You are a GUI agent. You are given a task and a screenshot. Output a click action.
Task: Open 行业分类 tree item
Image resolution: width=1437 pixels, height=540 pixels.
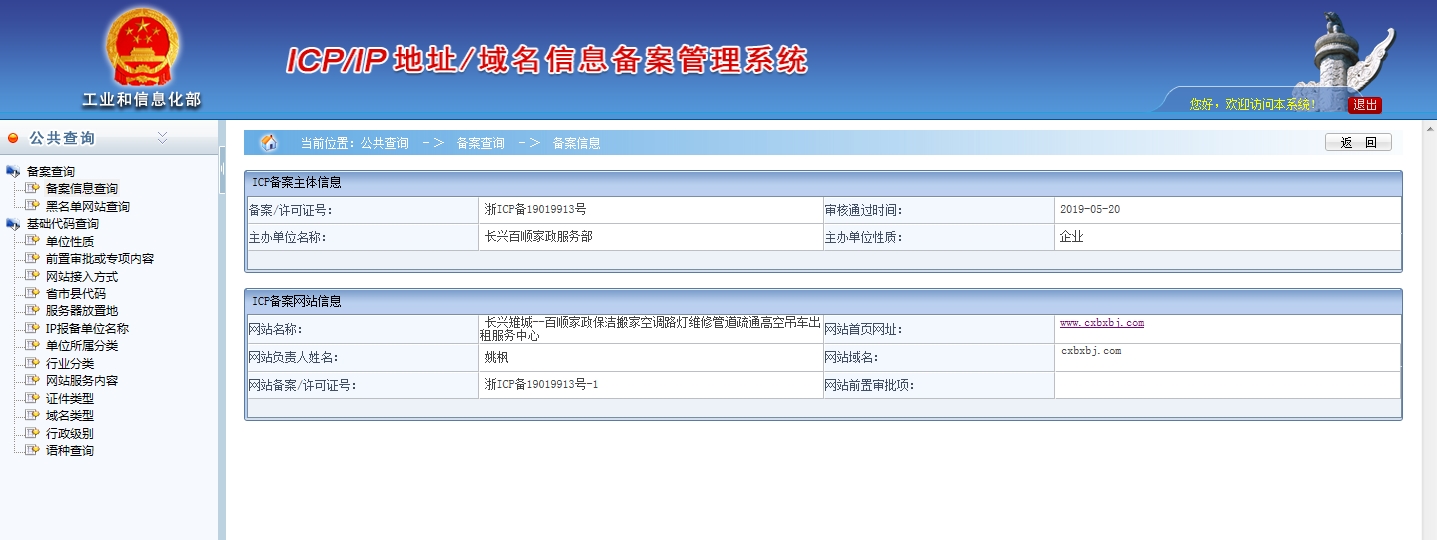70,364
